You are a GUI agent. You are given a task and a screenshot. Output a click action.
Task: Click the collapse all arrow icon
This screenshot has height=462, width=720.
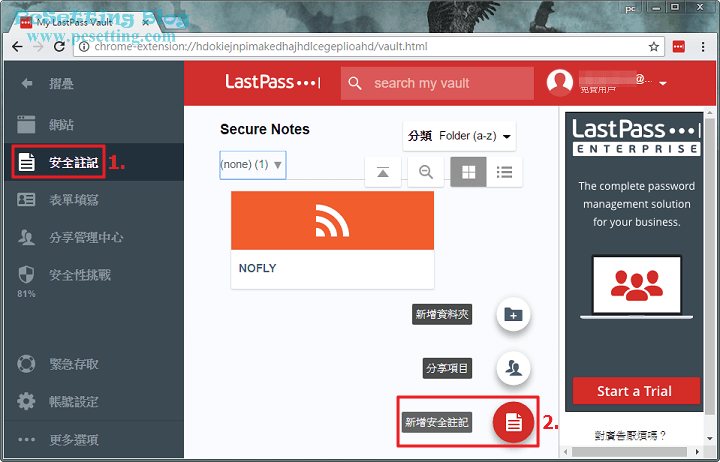383,172
